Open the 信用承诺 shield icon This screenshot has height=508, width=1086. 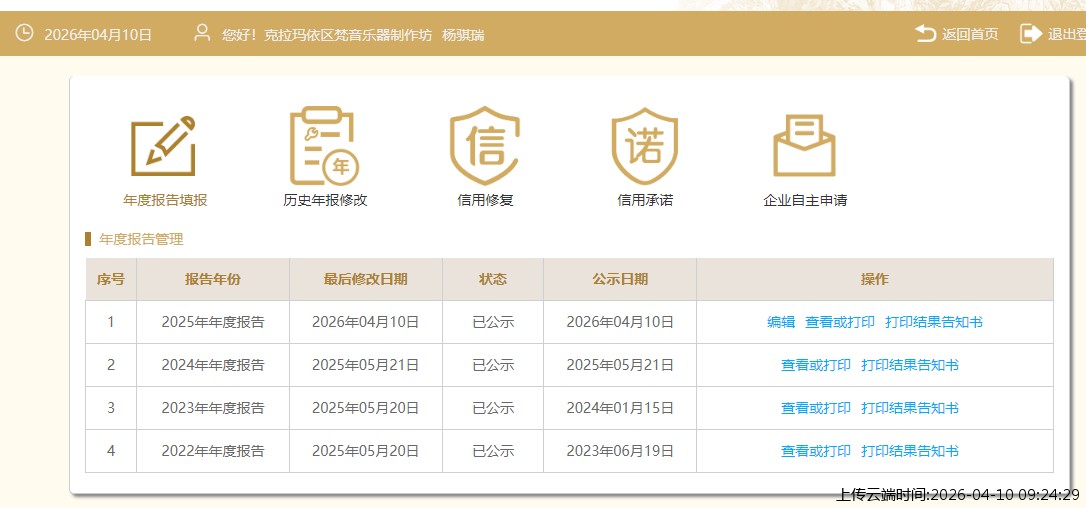point(645,146)
